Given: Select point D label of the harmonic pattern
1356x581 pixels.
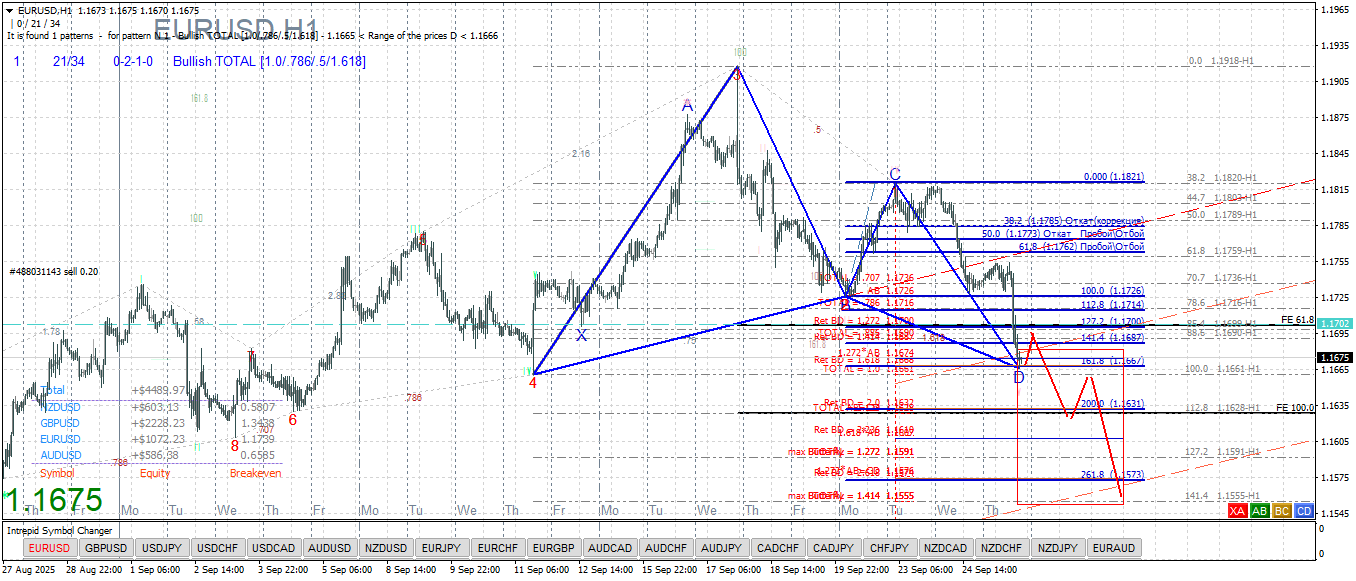Looking at the screenshot, I should pos(1019,378).
